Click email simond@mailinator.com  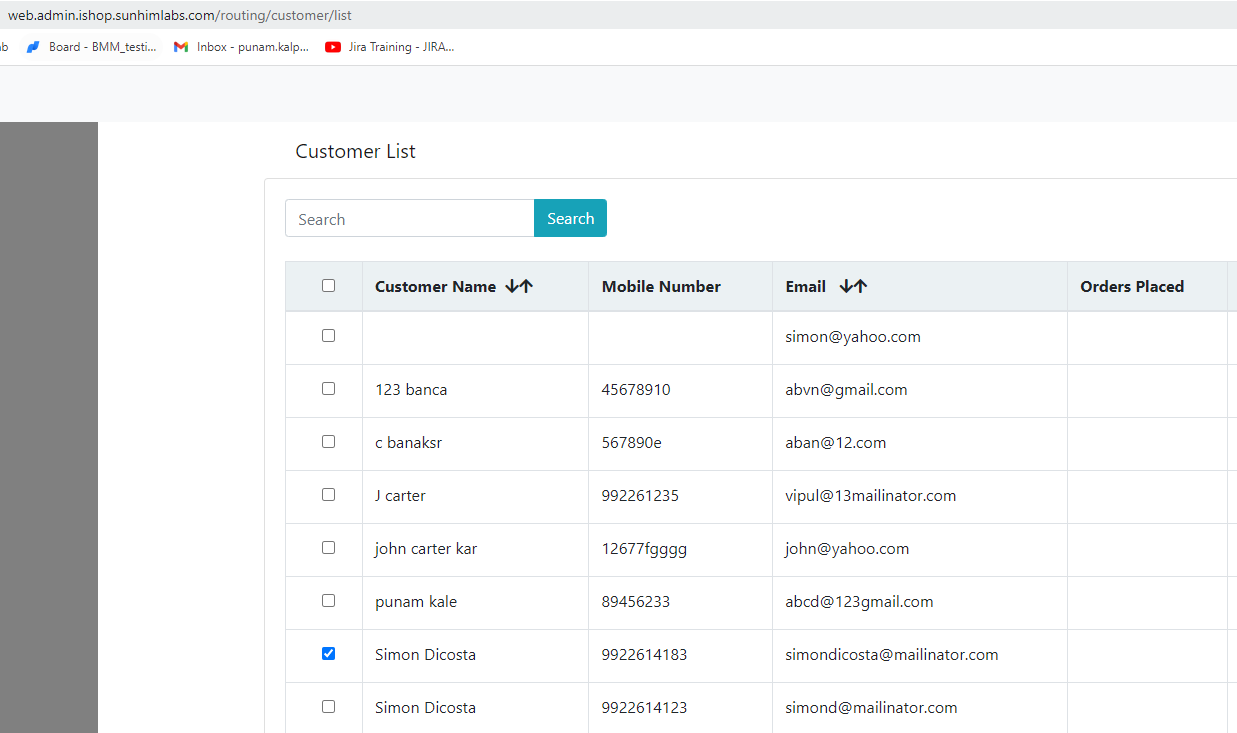[x=871, y=708]
